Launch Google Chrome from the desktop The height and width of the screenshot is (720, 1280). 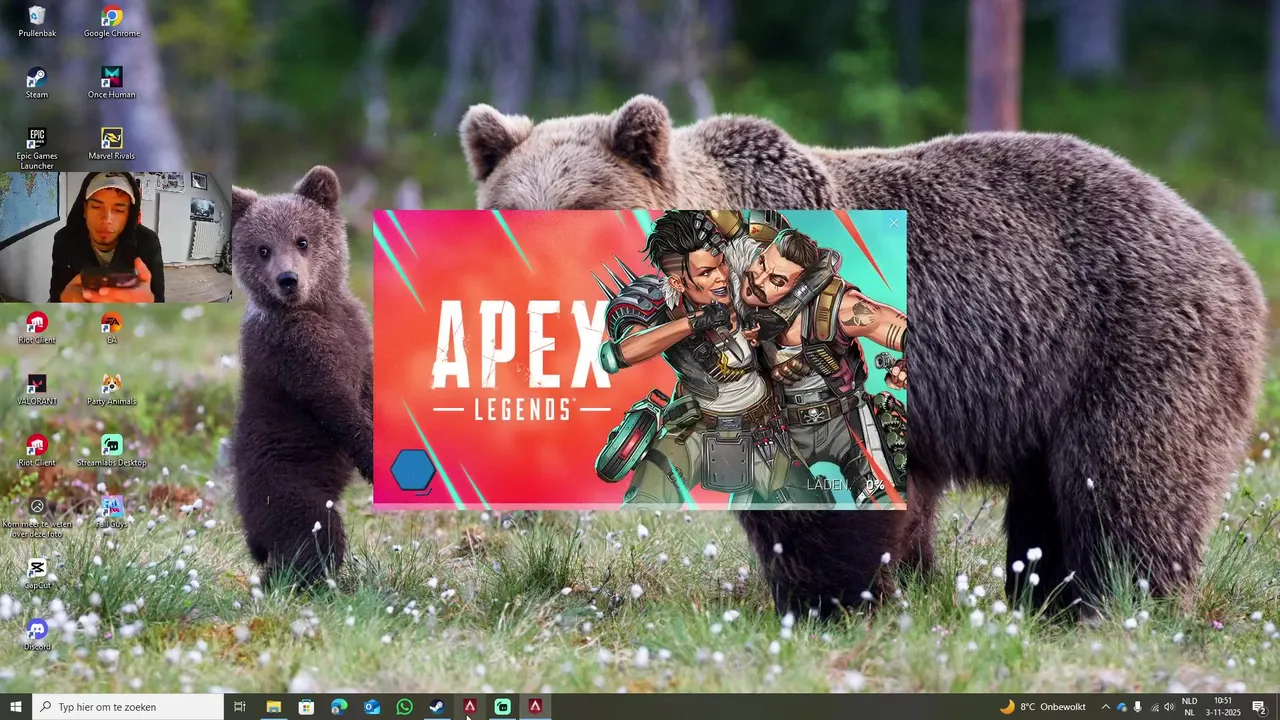[x=112, y=22]
